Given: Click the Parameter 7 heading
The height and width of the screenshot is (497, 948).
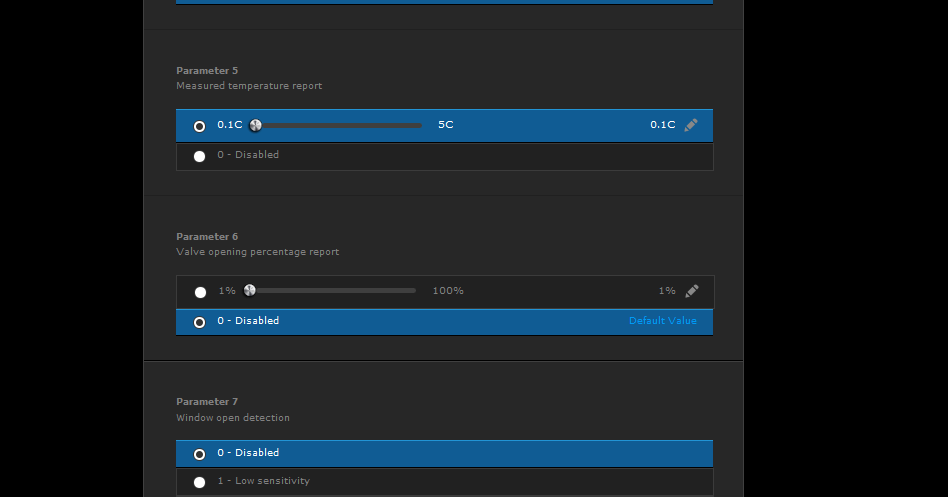Looking at the screenshot, I should click(x=207, y=401).
